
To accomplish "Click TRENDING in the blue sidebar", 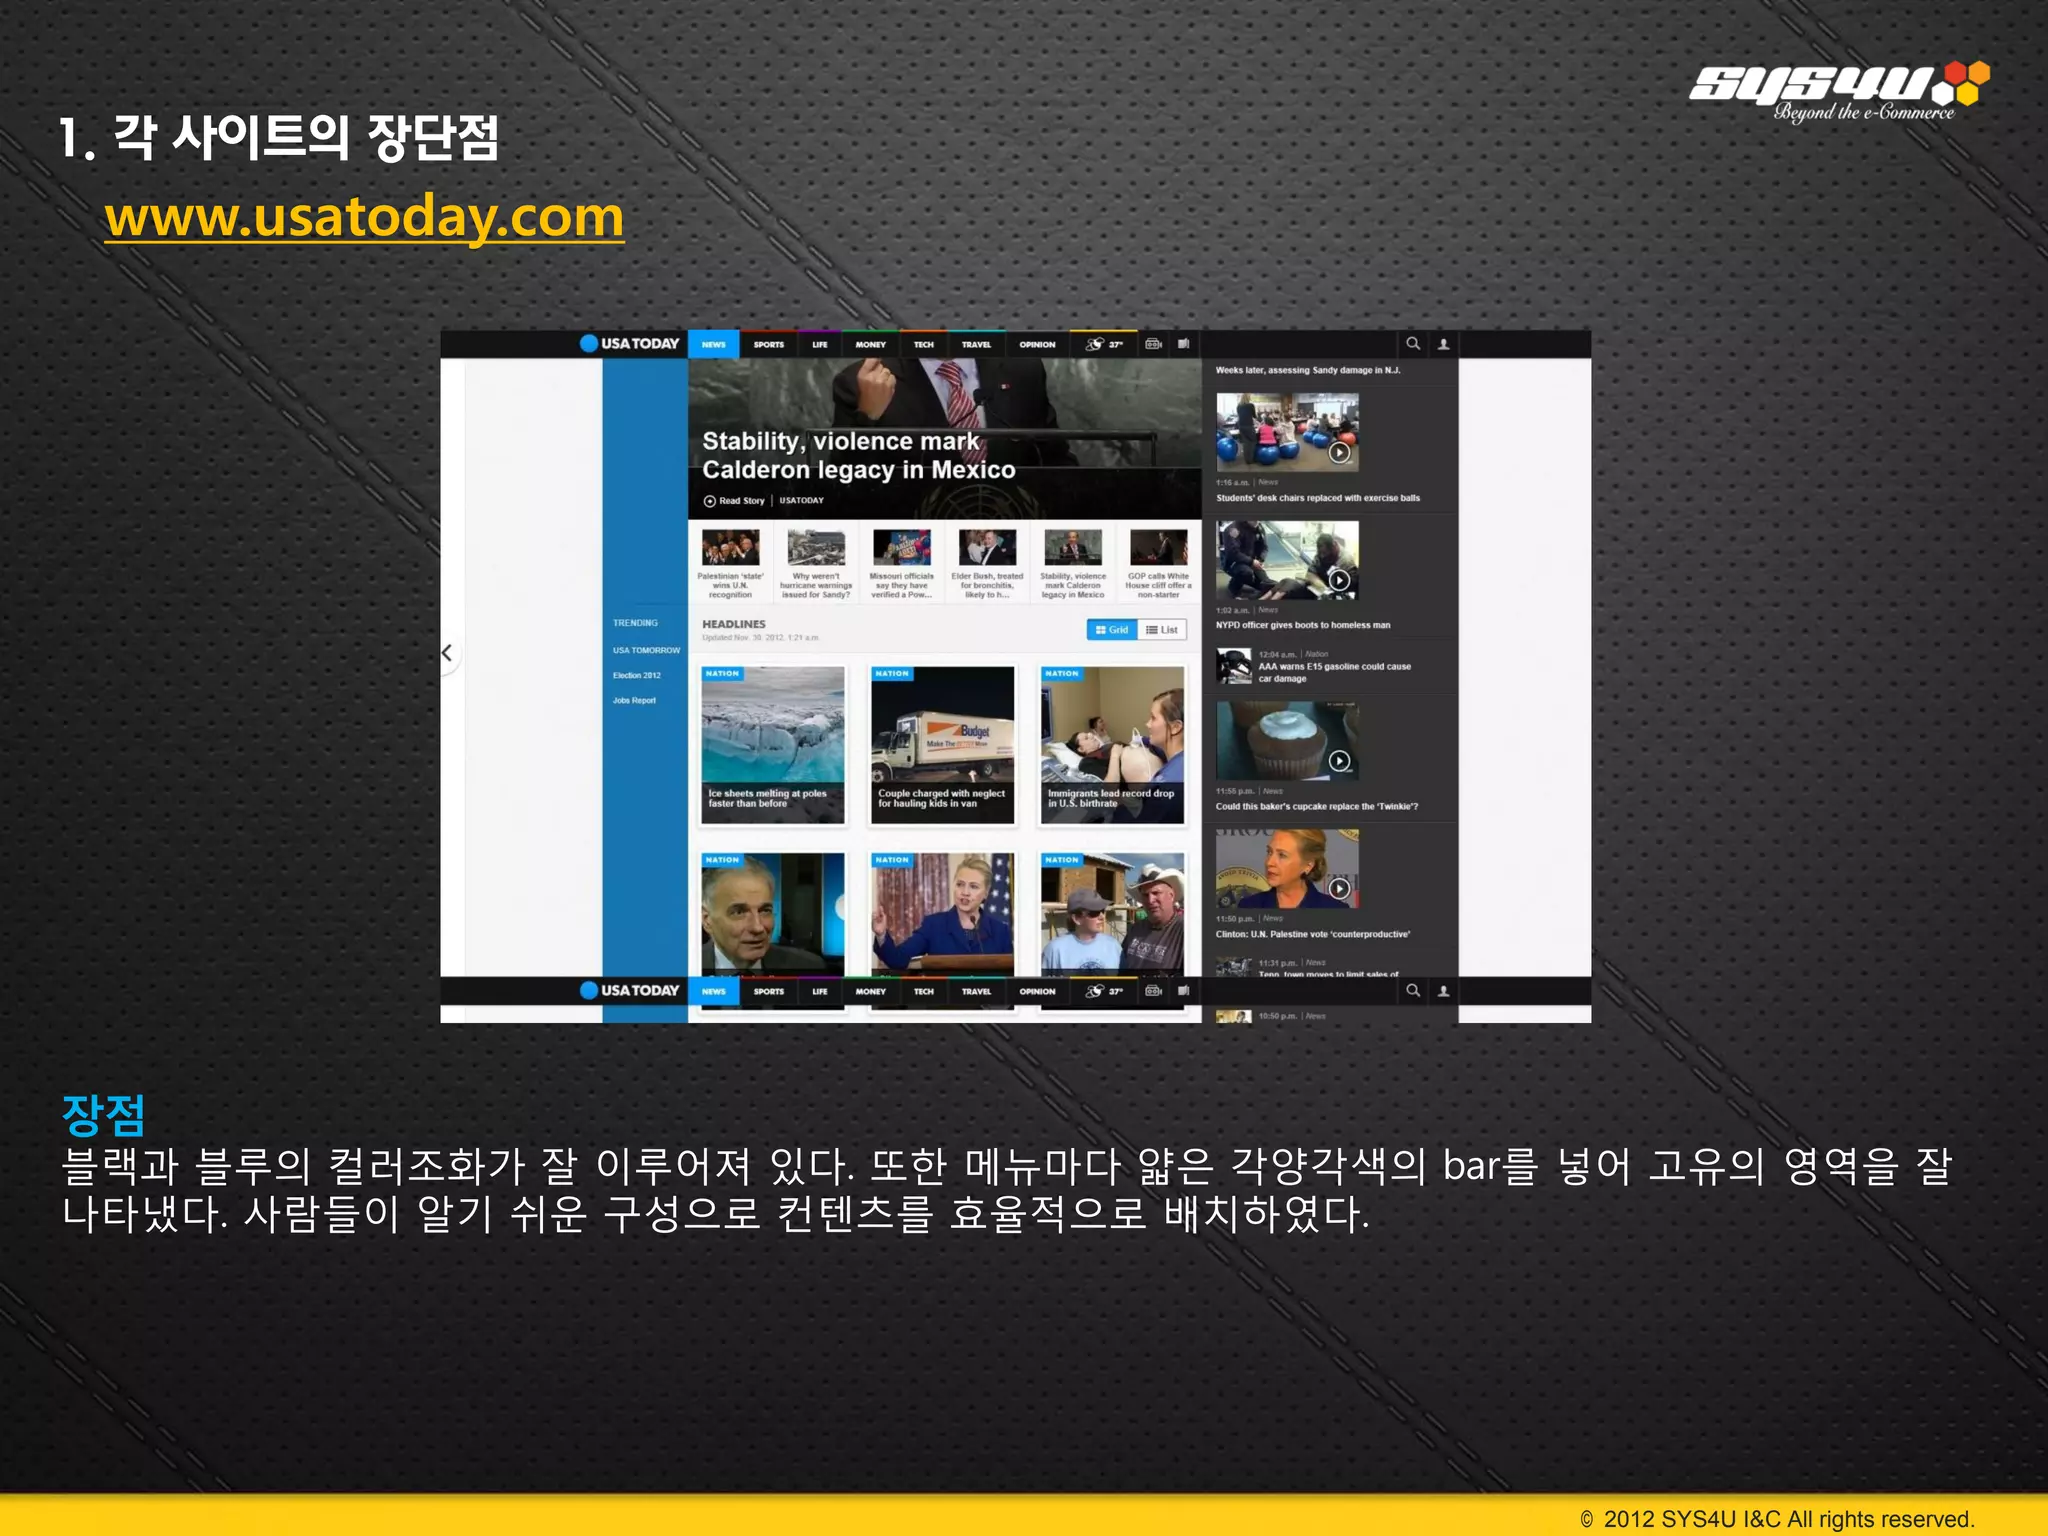I will pyautogui.click(x=636, y=623).
